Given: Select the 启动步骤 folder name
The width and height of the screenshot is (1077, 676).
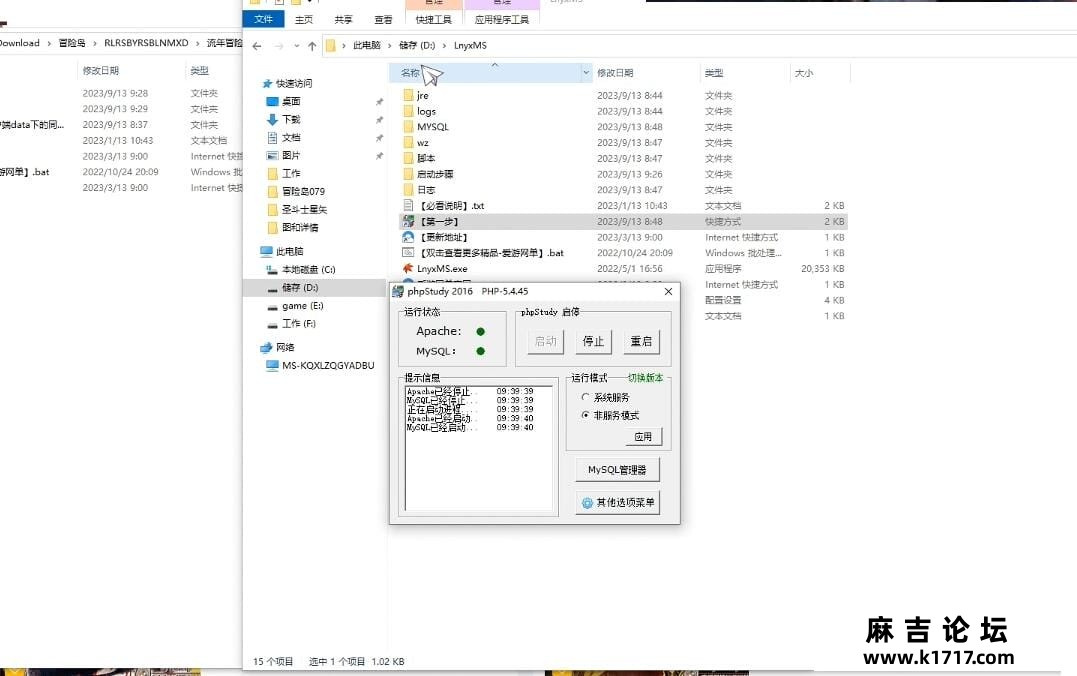Looking at the screenshot, I should coord(435,174).
